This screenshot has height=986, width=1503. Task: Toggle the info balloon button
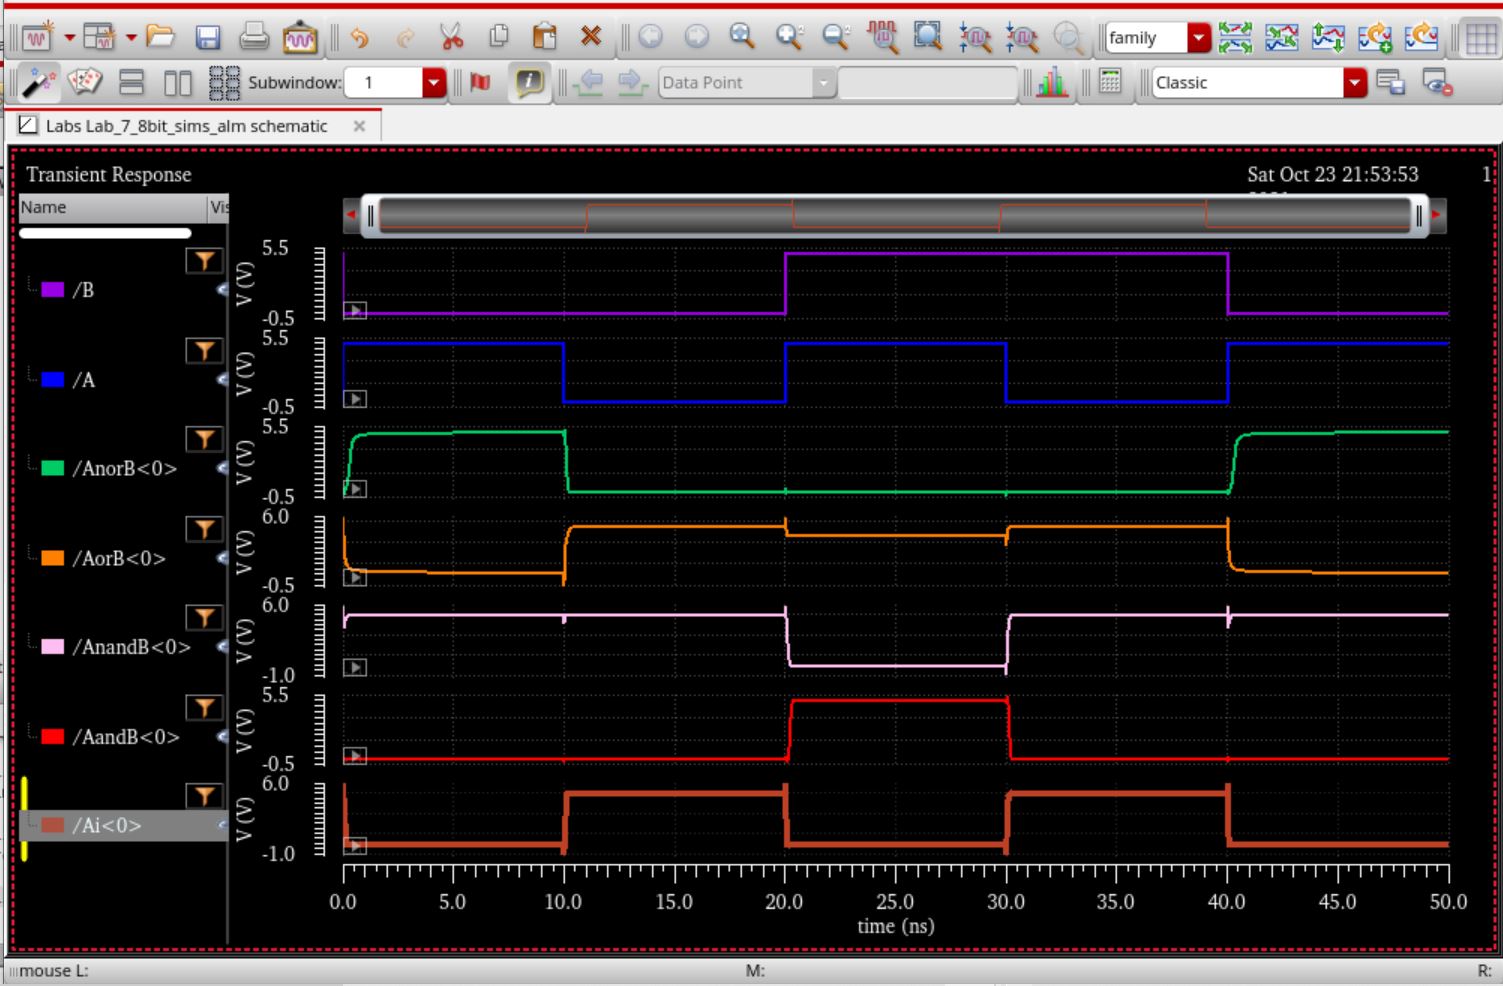pos(529,82)
